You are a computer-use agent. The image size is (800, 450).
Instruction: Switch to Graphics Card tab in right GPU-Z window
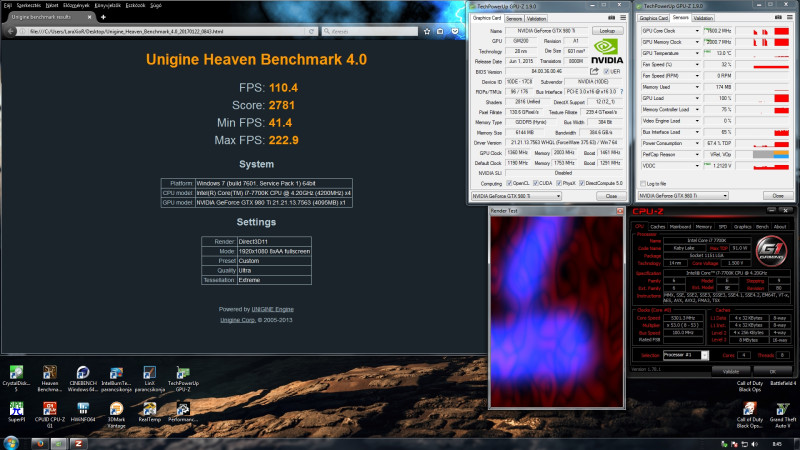coord(654,18)
